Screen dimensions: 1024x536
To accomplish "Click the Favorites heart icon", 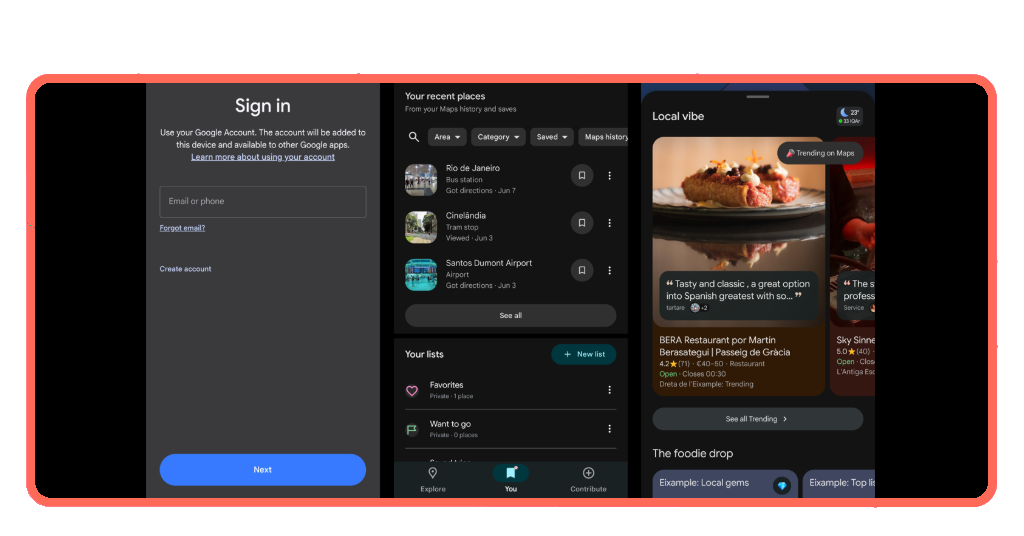I will 412,390.
